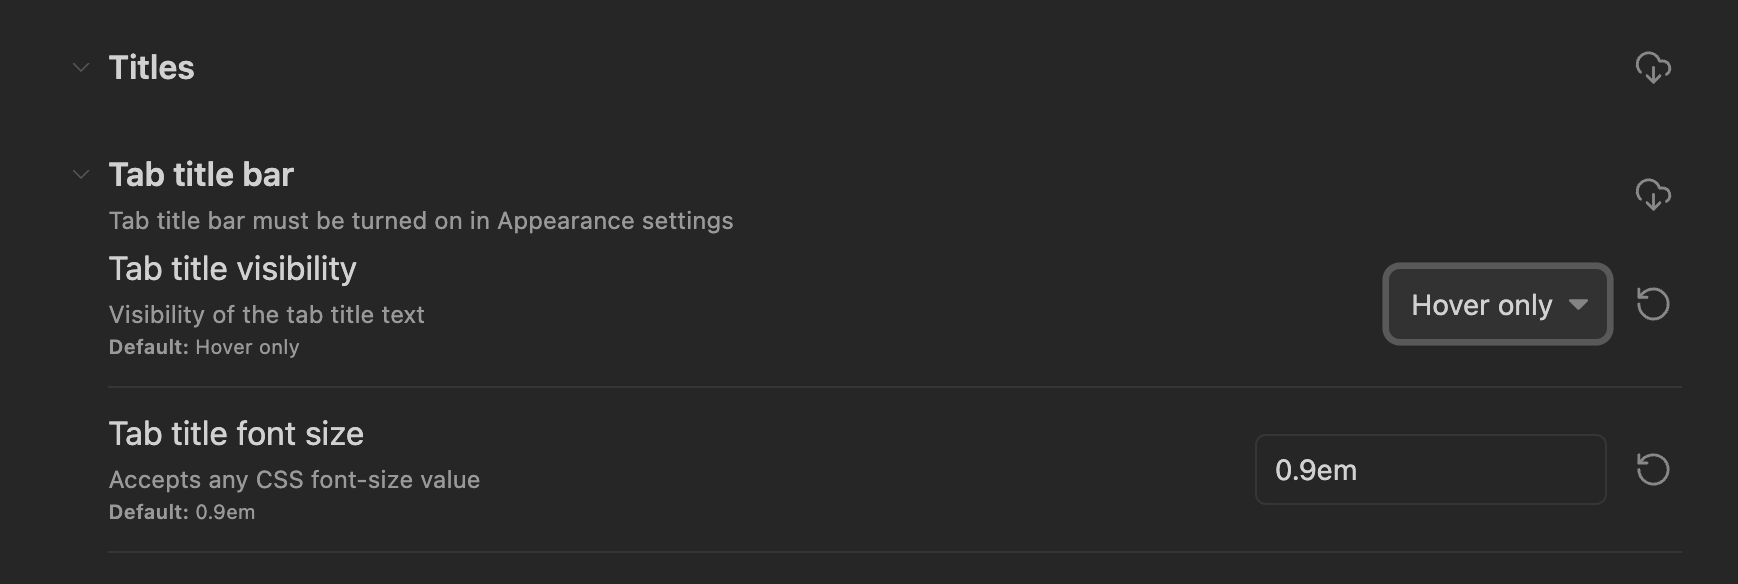This screenshot has height=584, width=1738.
Task: Click the cloud download icon for Tab title bar
Action: [1653, 194]
